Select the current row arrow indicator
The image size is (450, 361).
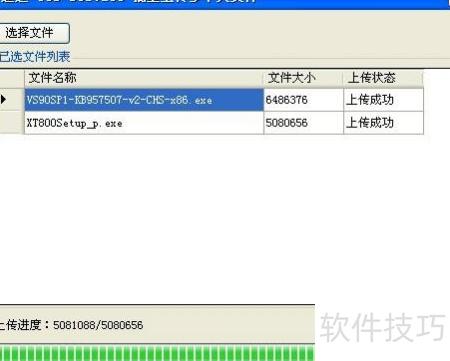coord(3,99)
